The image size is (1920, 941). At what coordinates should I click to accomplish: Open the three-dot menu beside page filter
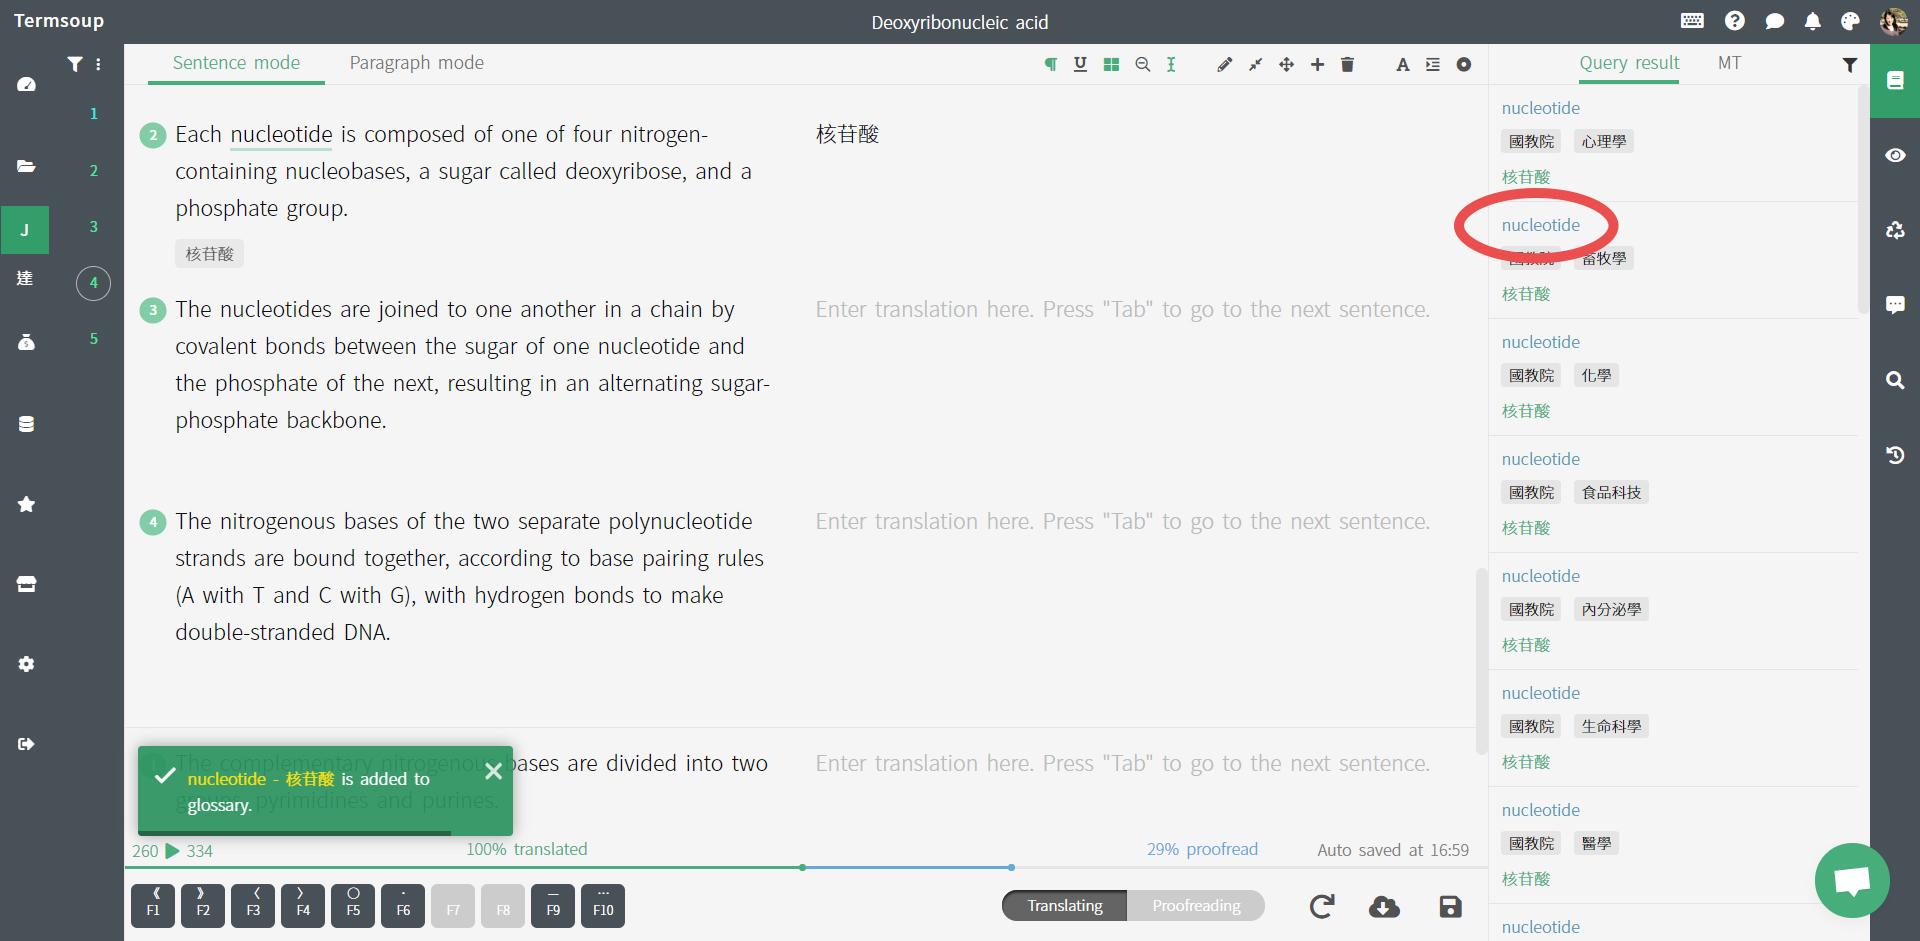click(x=98, y=64)
